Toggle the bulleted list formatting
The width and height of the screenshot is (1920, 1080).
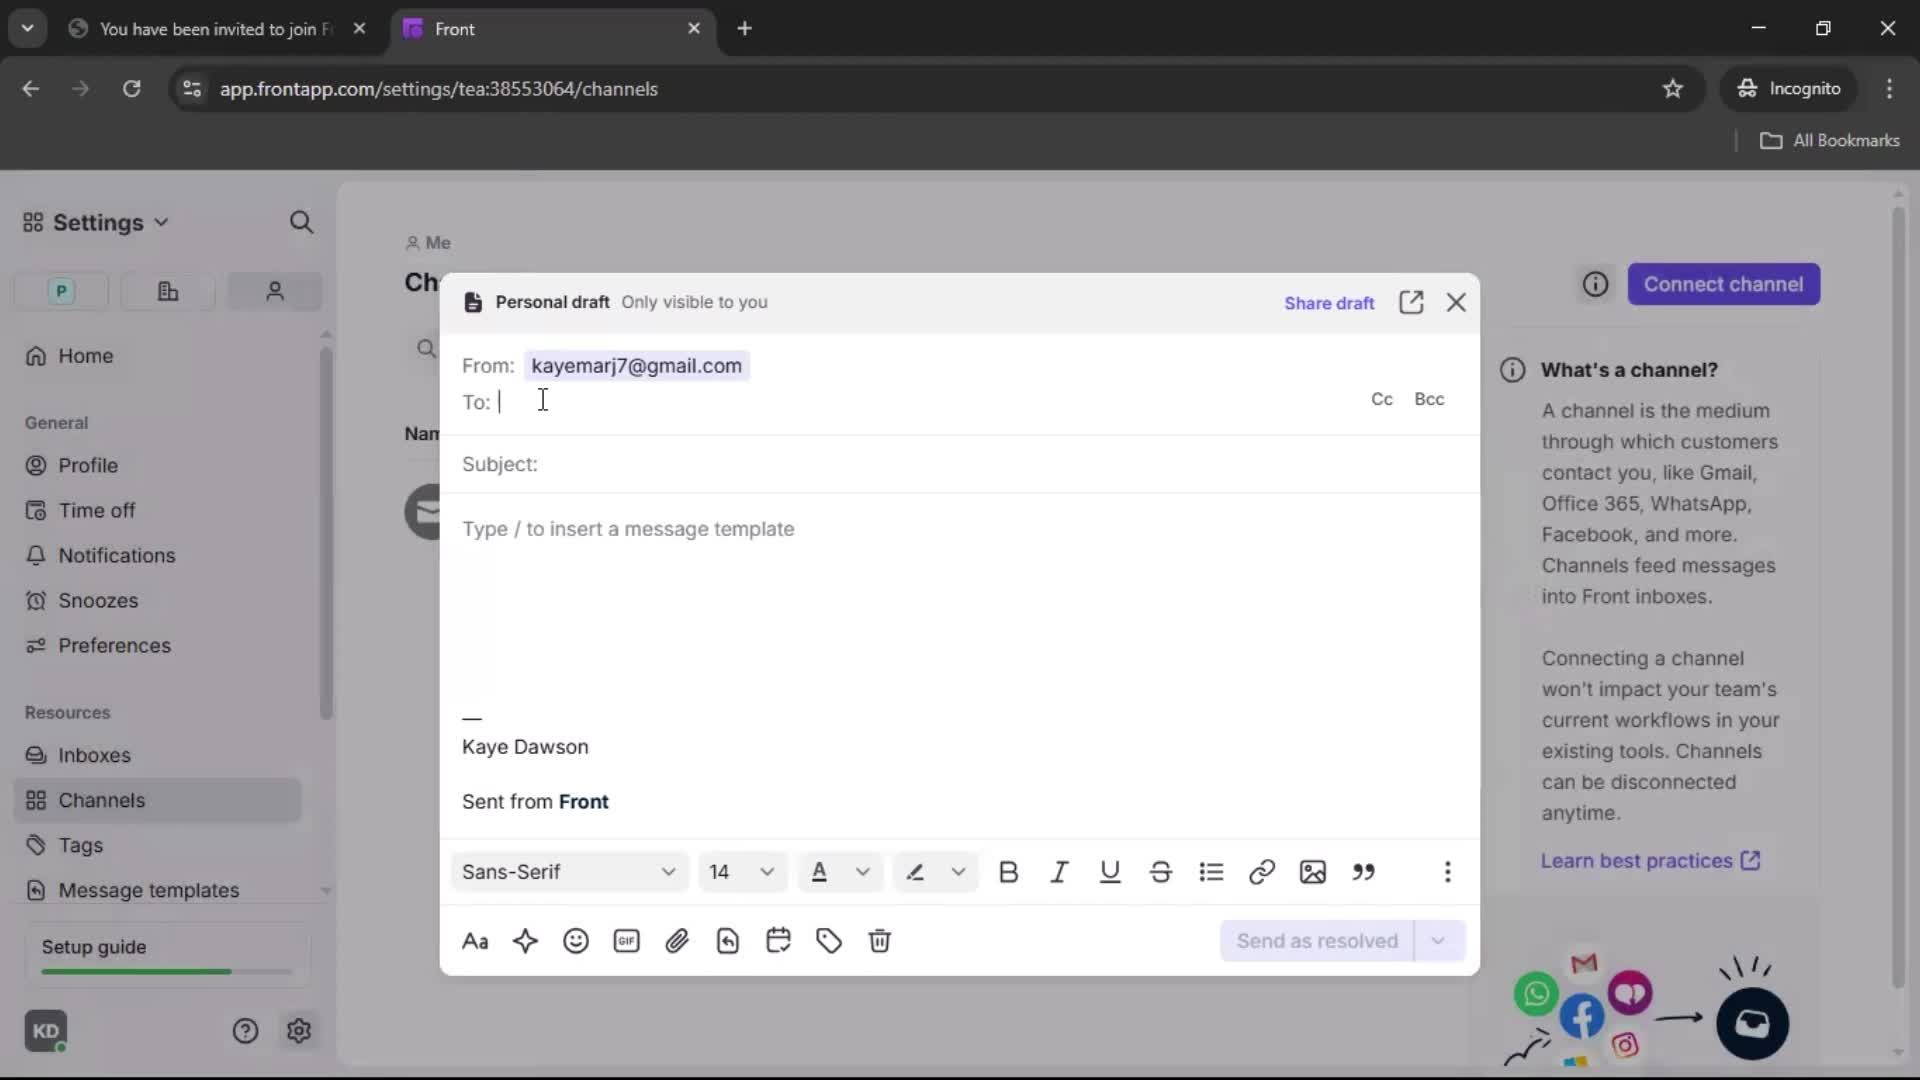click(1212, 872)
